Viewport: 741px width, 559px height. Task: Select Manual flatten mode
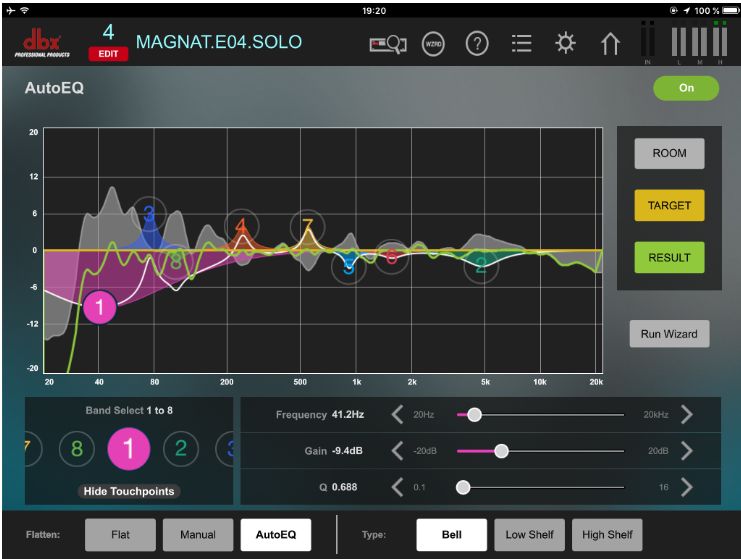[x=198, y=535]
